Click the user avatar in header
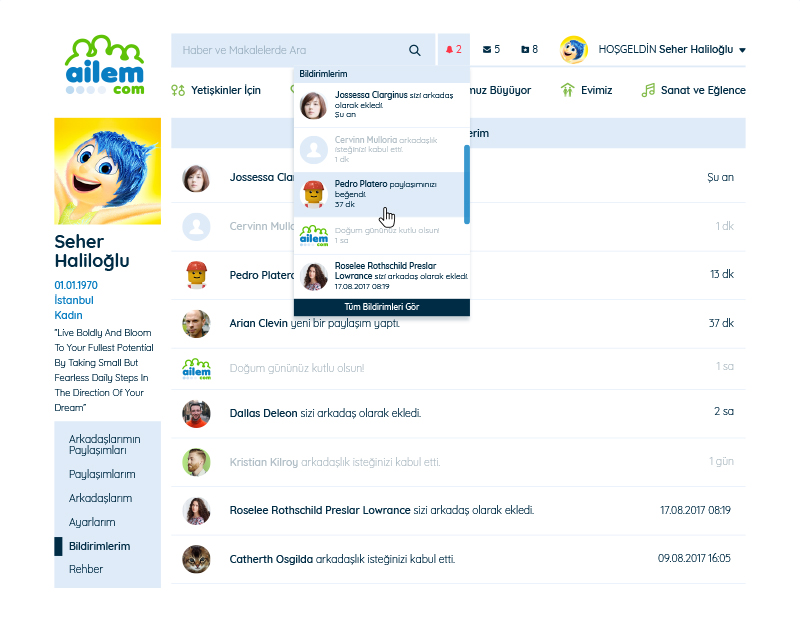This screenshot has width=800, height=625. click(x=574, y=49)
